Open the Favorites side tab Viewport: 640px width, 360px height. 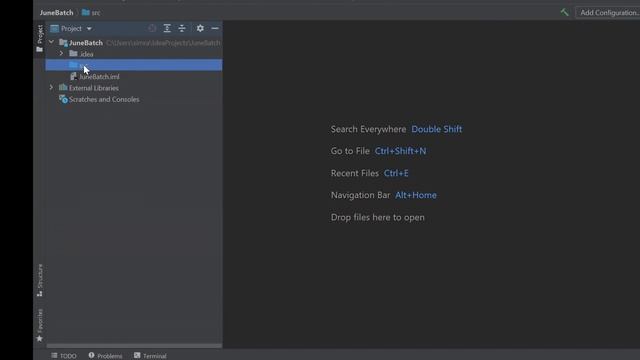pyautogui.click(x=40, y=325)
